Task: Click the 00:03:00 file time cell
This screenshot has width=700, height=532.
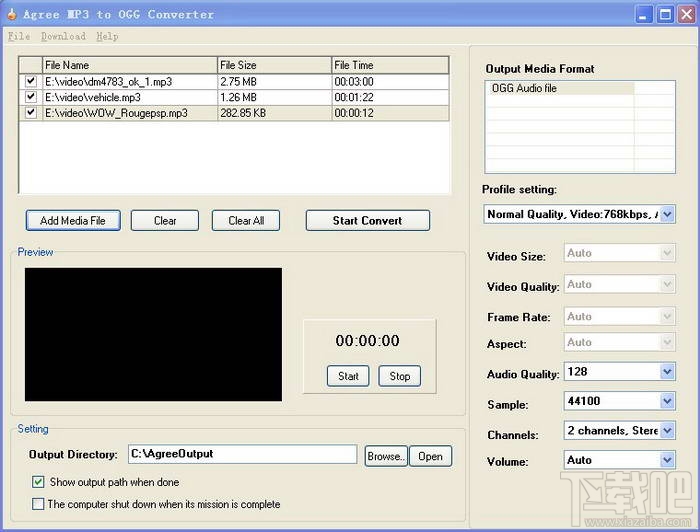Action: coord(390,82)
